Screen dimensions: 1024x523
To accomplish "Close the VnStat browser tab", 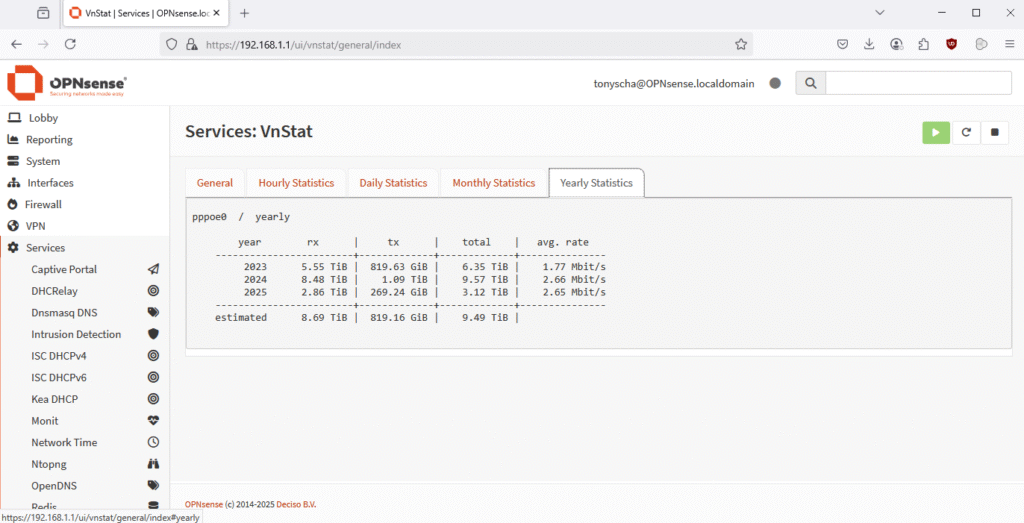I will (x=217, y=13).
